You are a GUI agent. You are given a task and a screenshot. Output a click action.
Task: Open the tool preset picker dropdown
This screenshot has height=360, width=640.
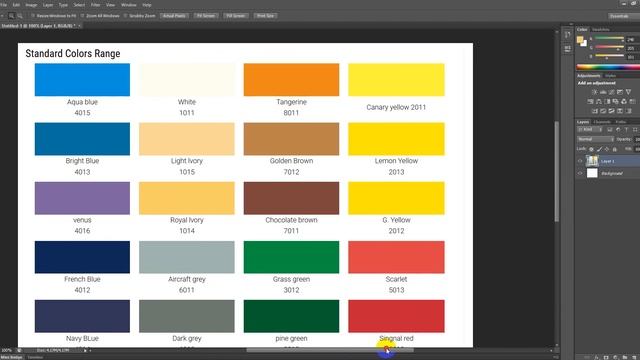point(2,16)
